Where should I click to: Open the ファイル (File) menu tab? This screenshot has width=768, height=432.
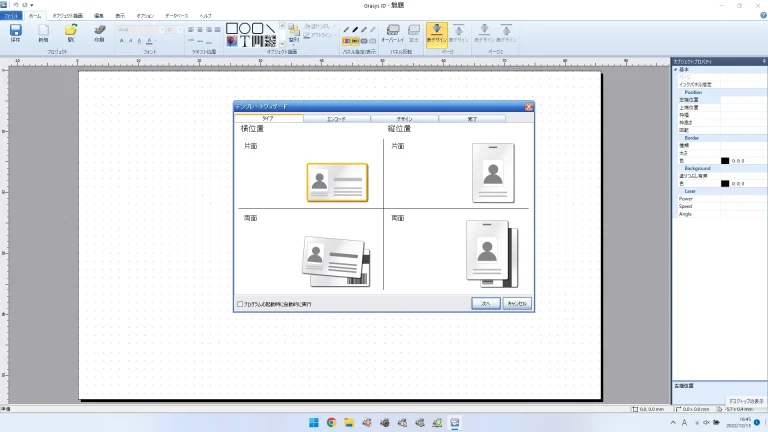point(11,17)
